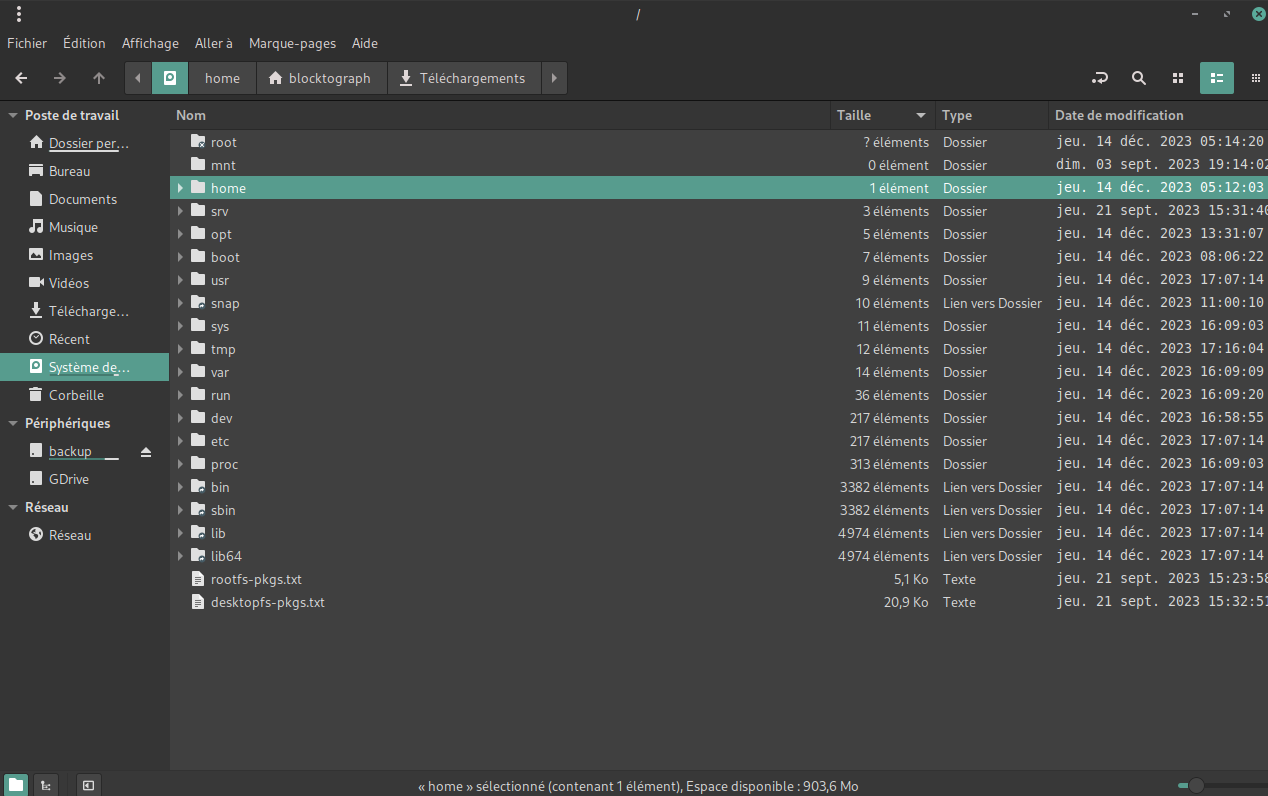Open the Aide menu
Viewport: 1268px width, 796px height.
365,43
